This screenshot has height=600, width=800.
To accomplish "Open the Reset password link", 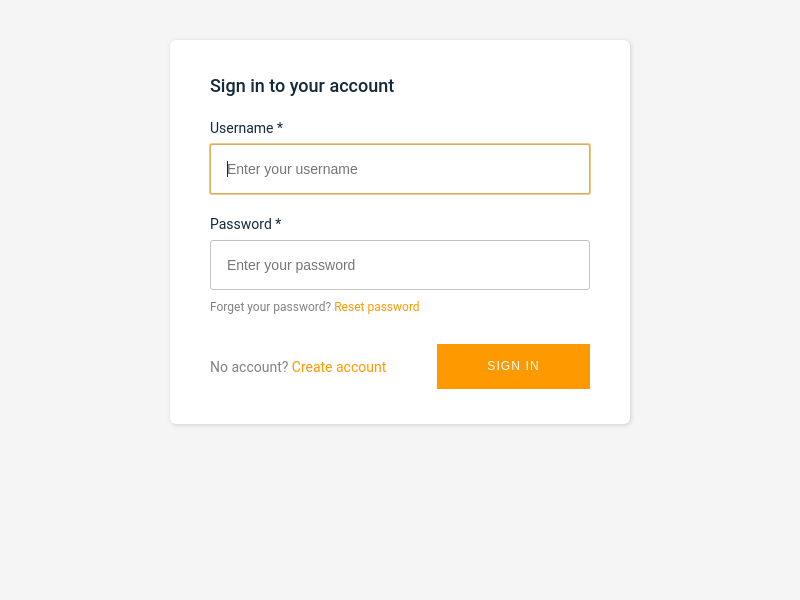I will [x=377, y=307].
